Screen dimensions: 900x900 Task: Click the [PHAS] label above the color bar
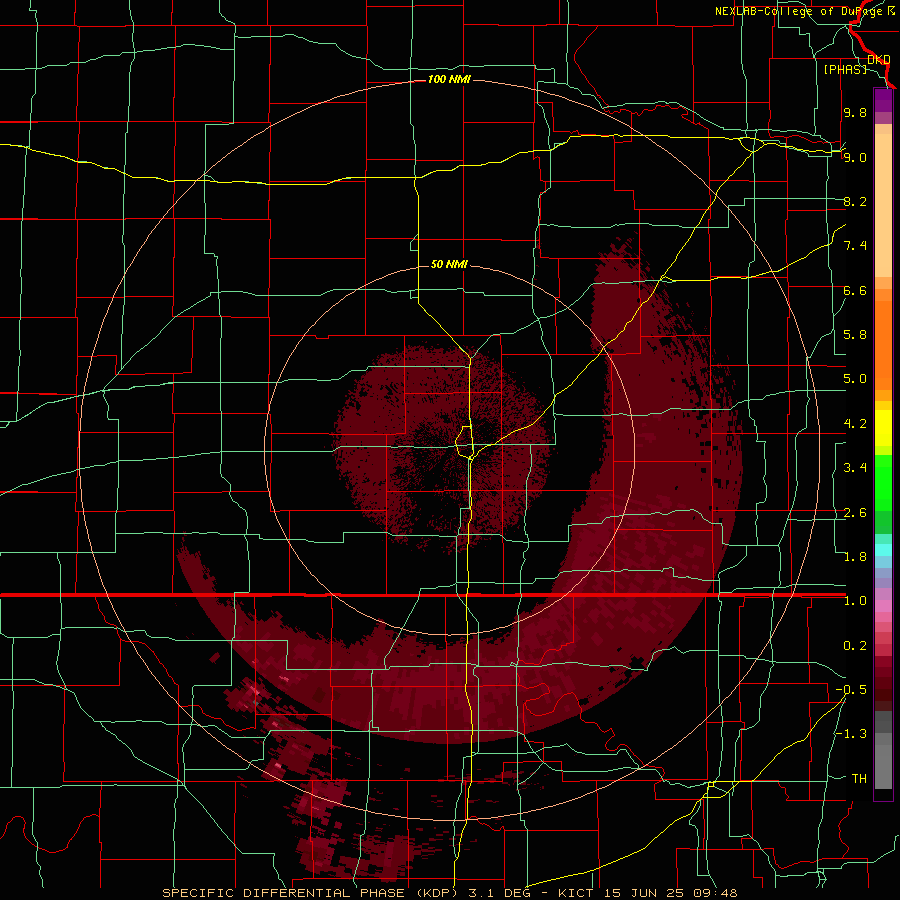(x=845, y=69)
